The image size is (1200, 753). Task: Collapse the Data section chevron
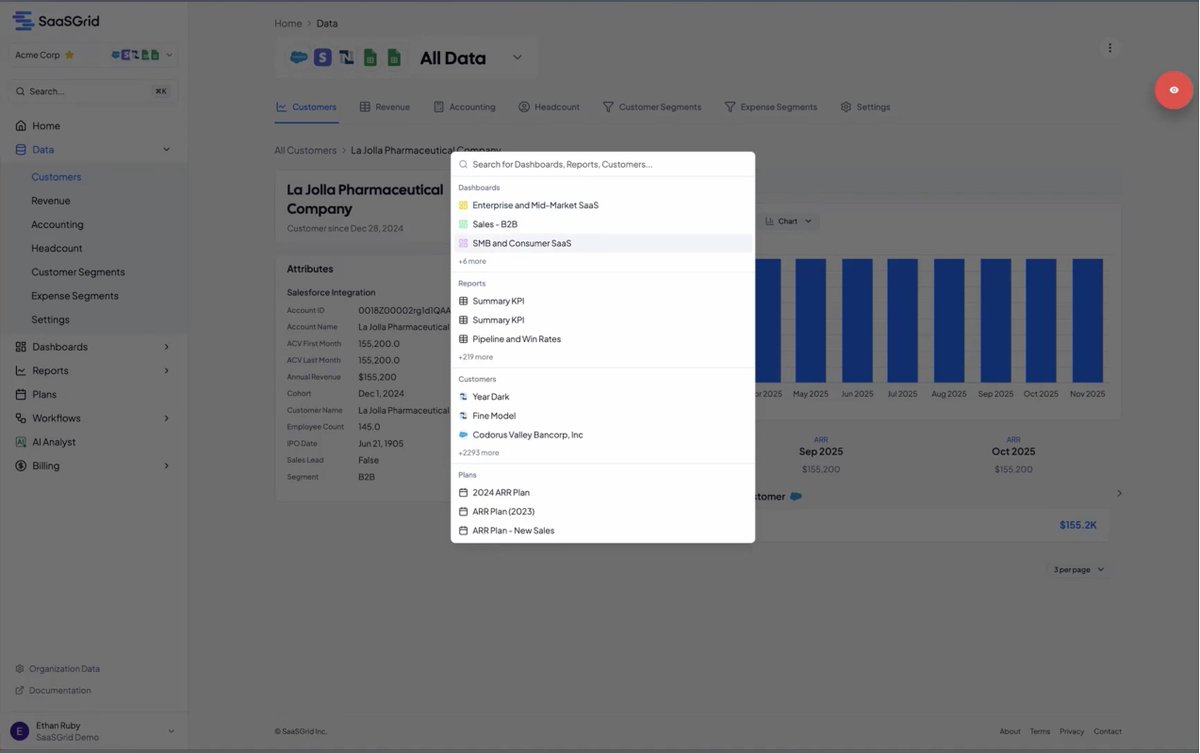(166, 150)
